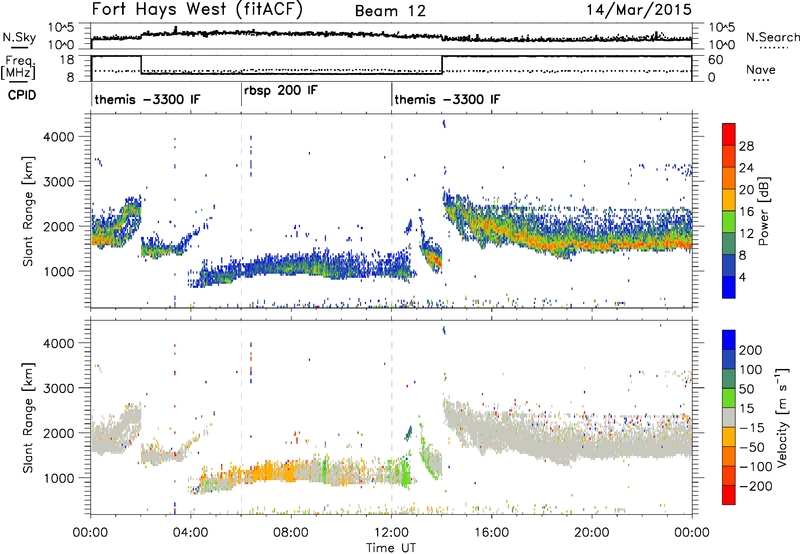Click the red bottom of the velocity color bar
800x554 pixels.
(x=729, y=495)
